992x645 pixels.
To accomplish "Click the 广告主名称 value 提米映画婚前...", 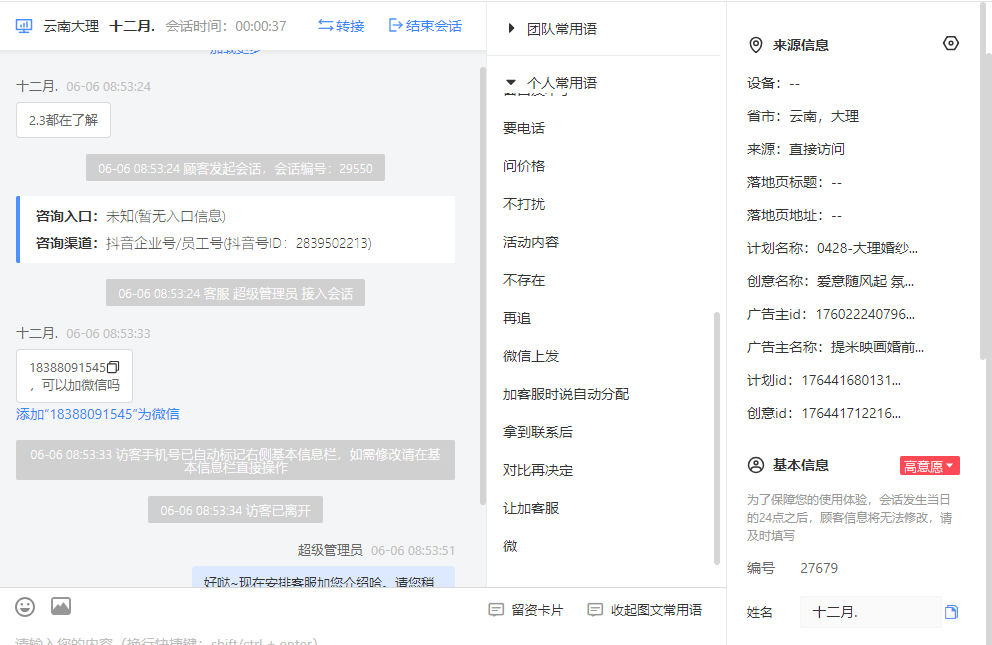I will tap(877, 347).
